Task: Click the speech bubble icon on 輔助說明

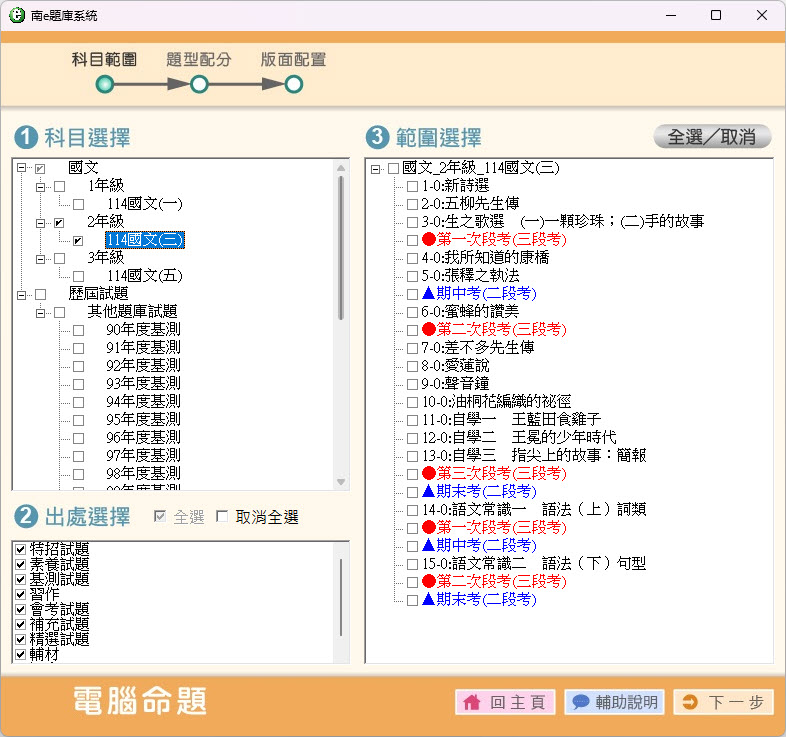Action: (580, 702)
